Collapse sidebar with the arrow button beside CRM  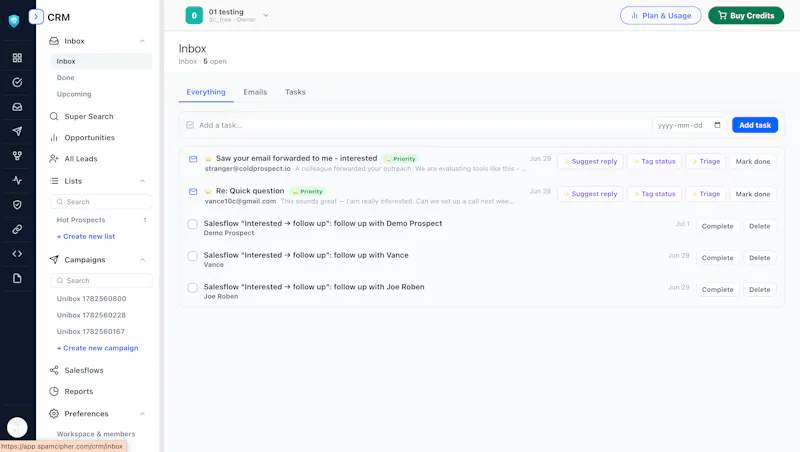36,17
